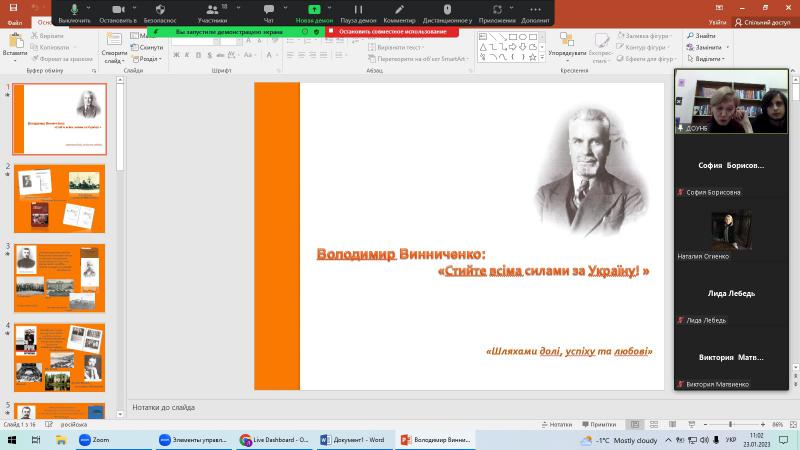Screen dimensions: 800x450
Task: Open Zoom Apps button
Action: 497,13
